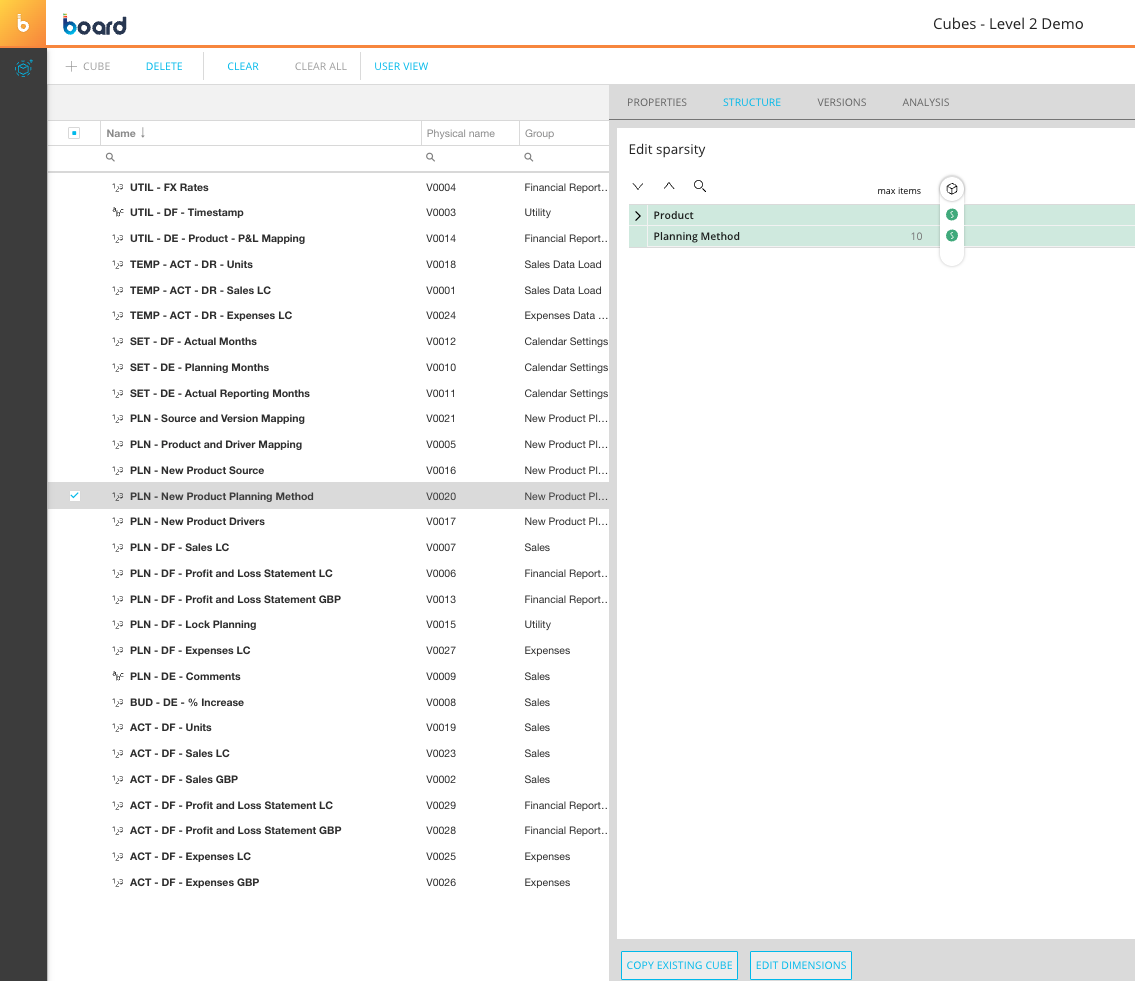1135x981 pixels.
Task: Click the USER VIEW button
Action: [401, 66]
